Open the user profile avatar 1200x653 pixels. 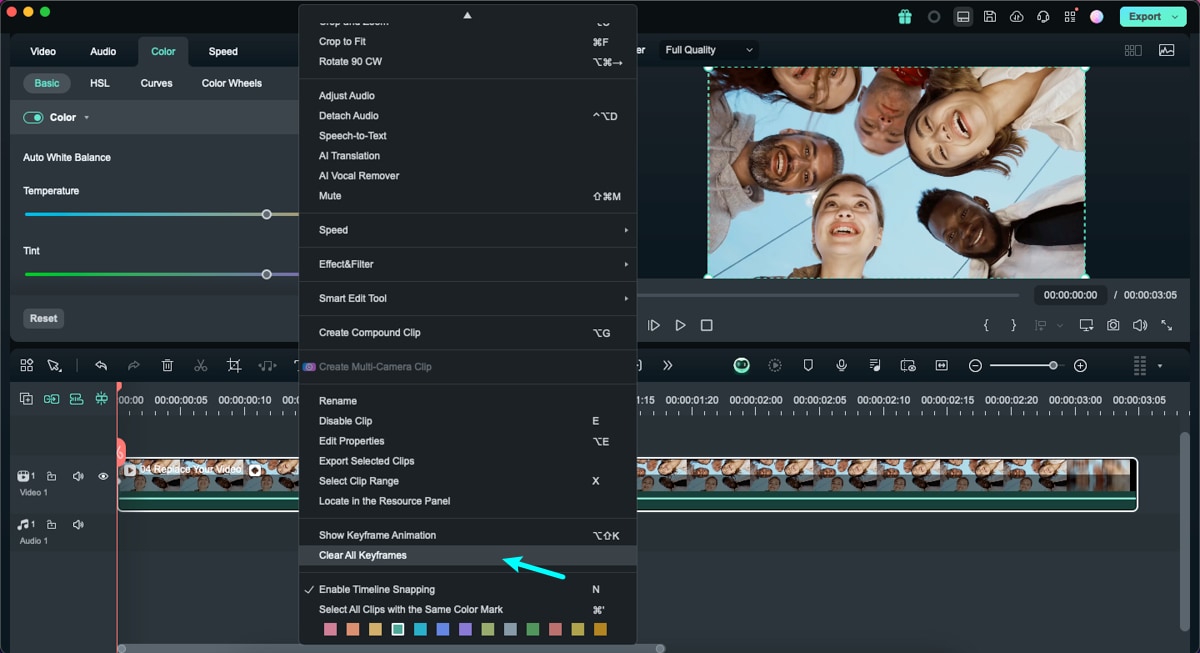point(1097,16)
